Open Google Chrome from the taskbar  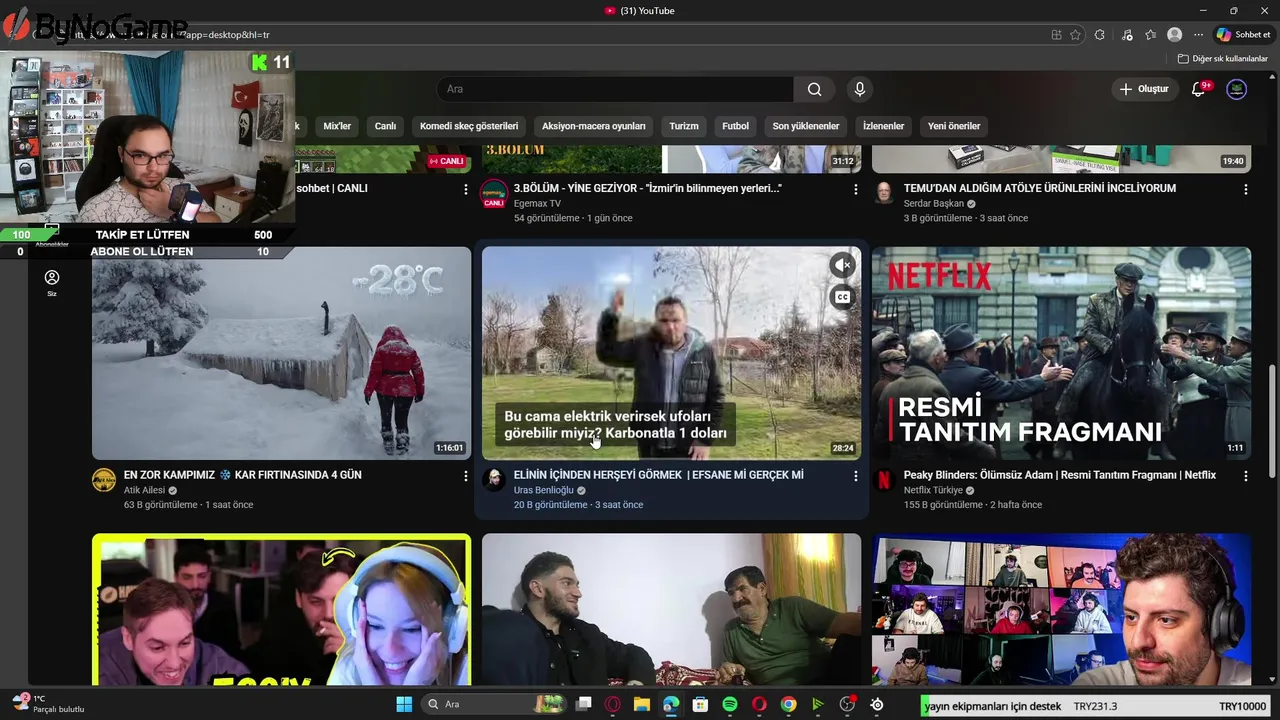click(x=789, y=704)
